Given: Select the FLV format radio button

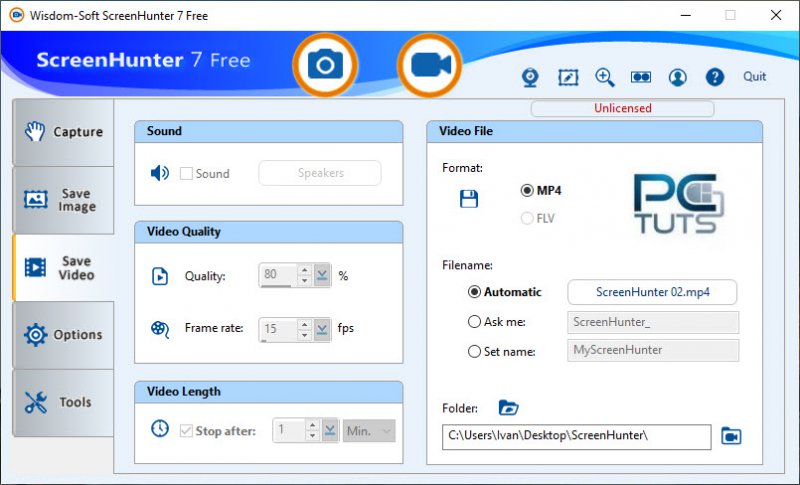Looking at the screenshot, I should coord(527,218).
